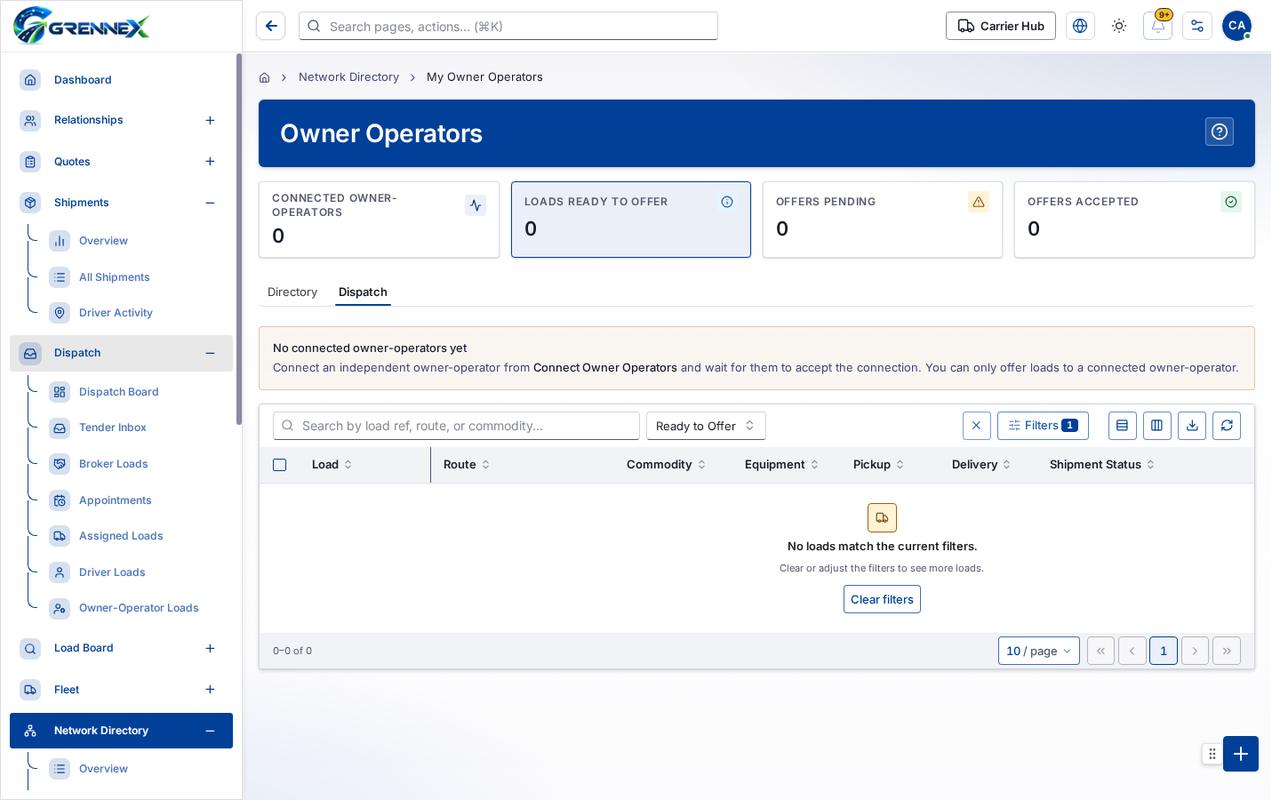Viewport: 1280px width, 800px height.
Task: Download the loads table export
Action: 1192,426
